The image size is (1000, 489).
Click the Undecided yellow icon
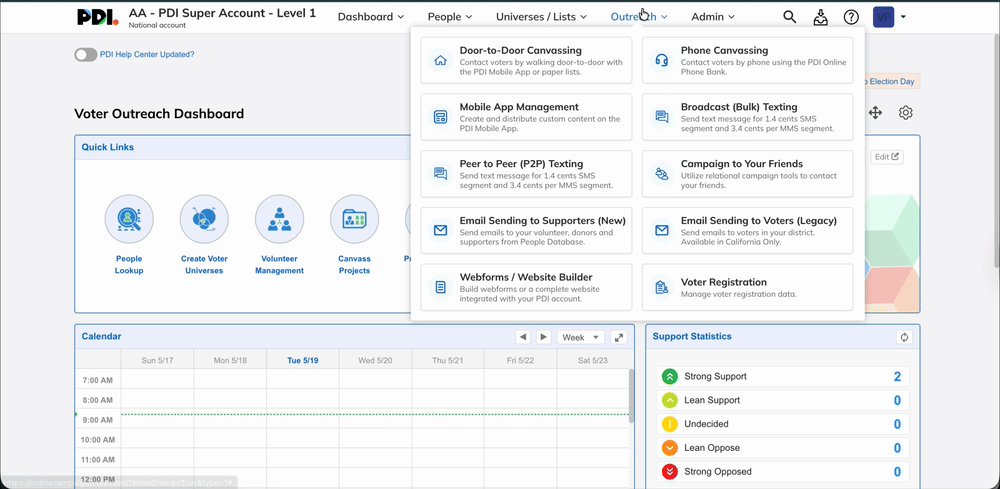pos(670,424)
